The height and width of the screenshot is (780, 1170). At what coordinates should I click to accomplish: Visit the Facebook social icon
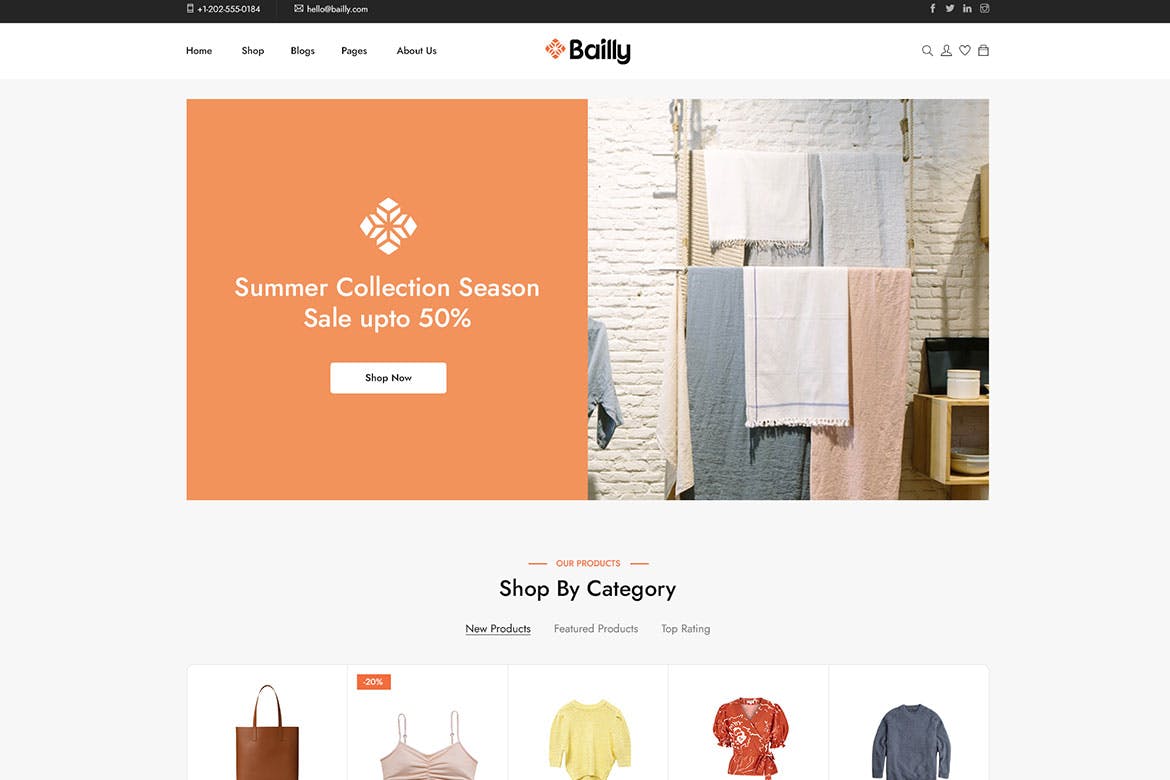tap(933, 8)
